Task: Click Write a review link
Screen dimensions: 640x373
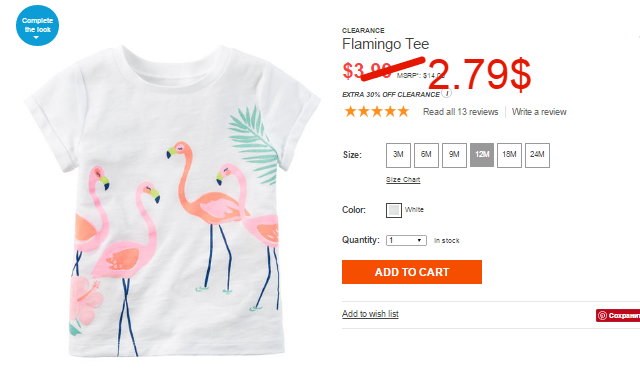Action: click(x=539, y=112)
